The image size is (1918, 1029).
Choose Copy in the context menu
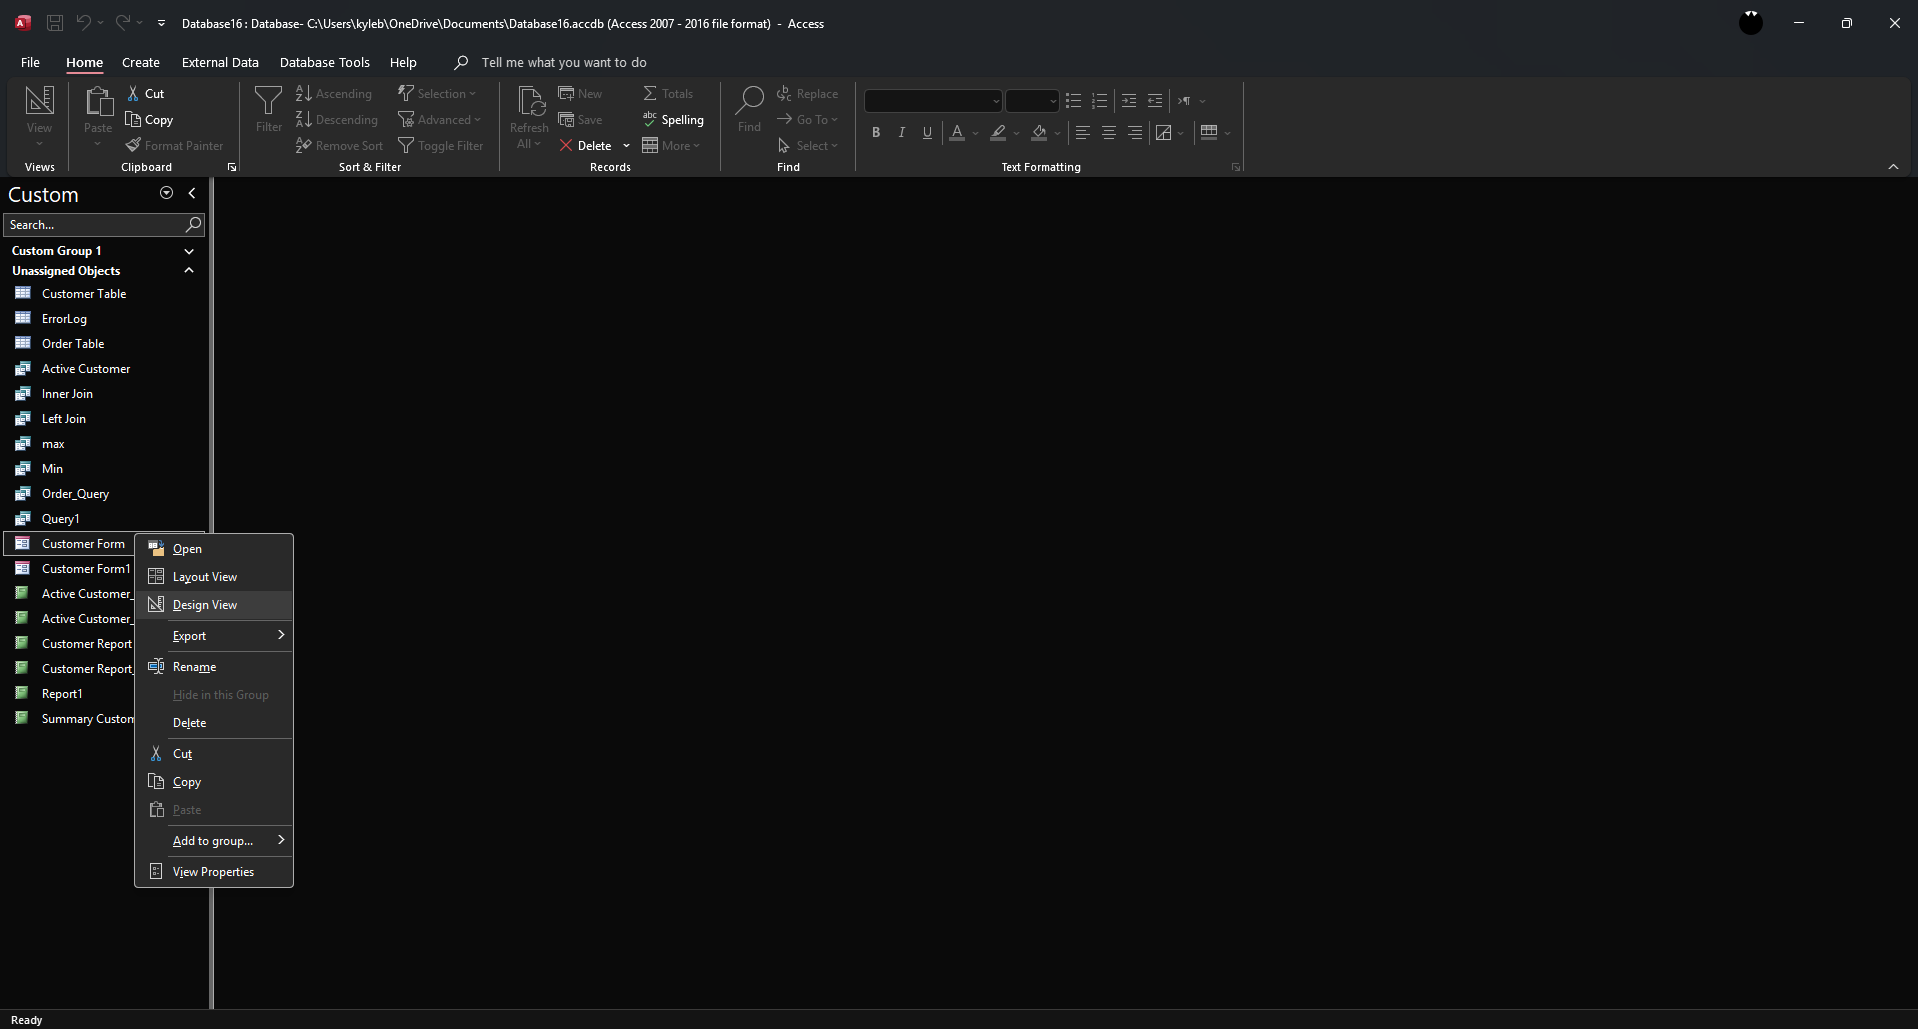[214, 781]
